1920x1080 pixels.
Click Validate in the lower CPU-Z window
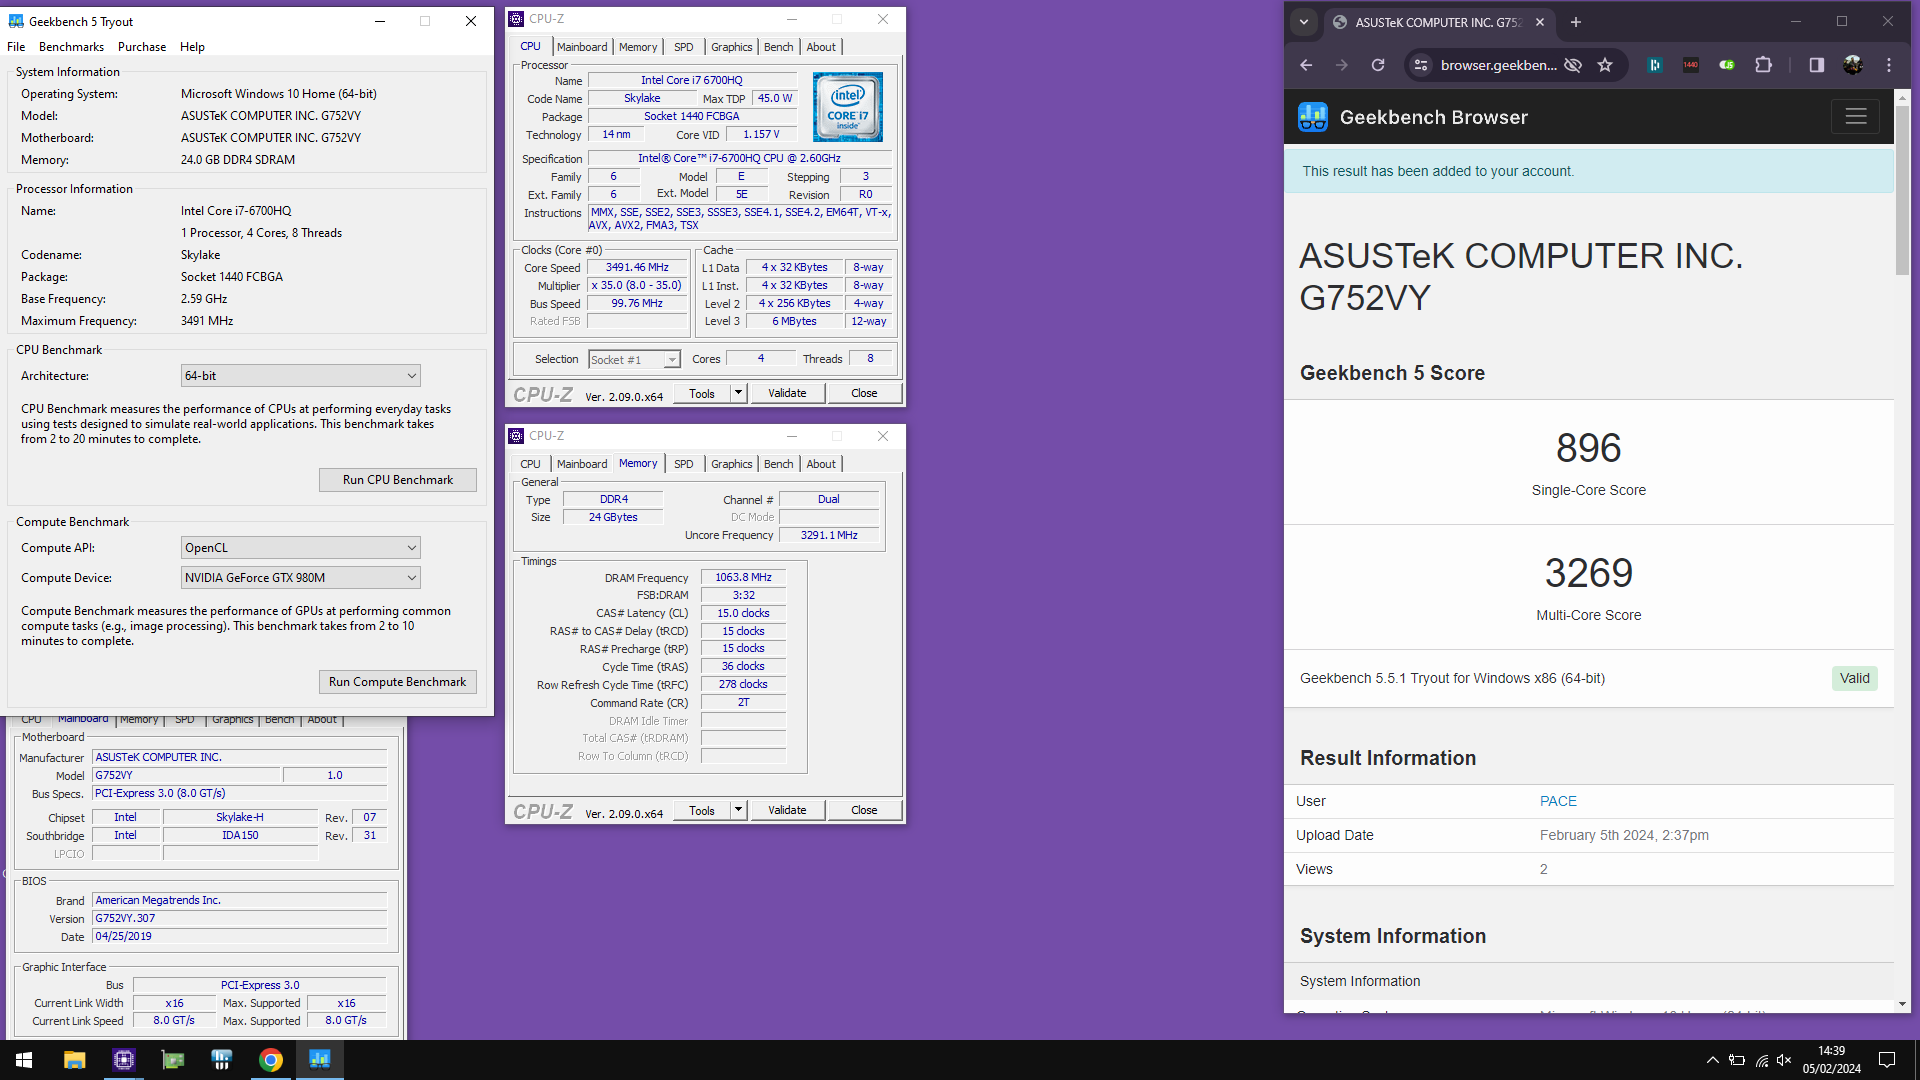tap(787, 810)
